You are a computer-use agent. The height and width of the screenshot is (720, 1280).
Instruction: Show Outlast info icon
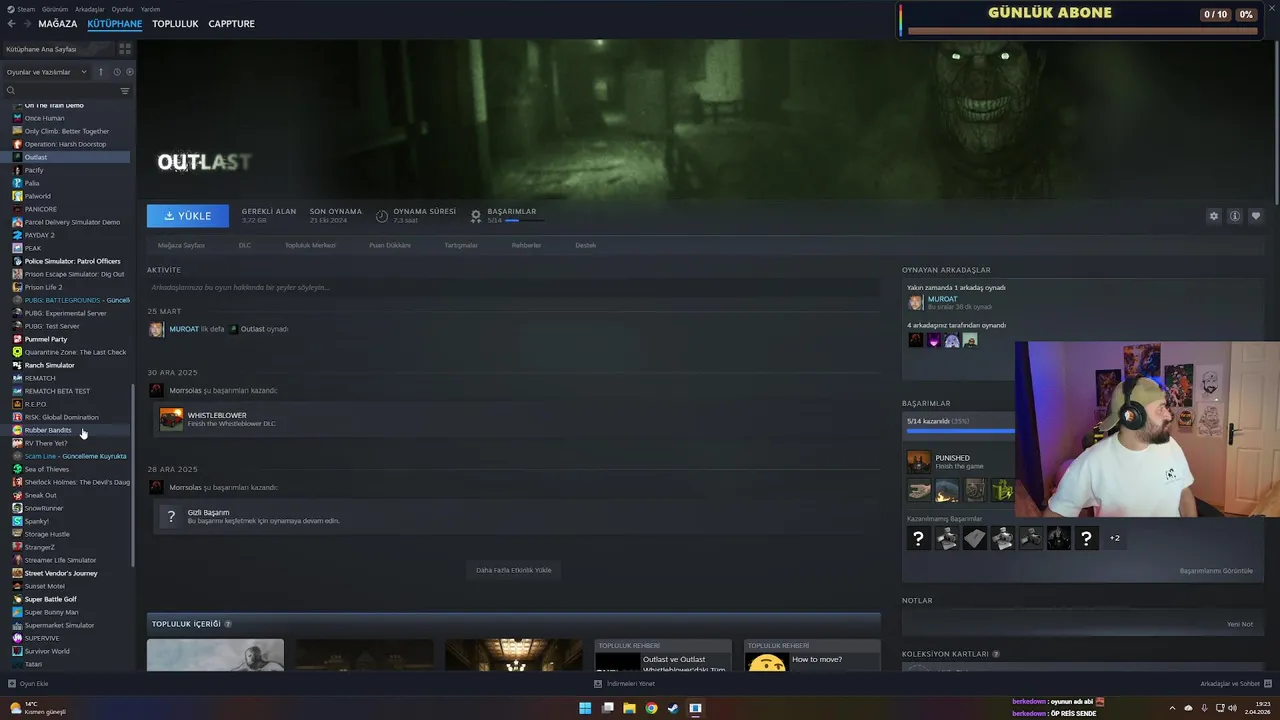click(1235, 216)
